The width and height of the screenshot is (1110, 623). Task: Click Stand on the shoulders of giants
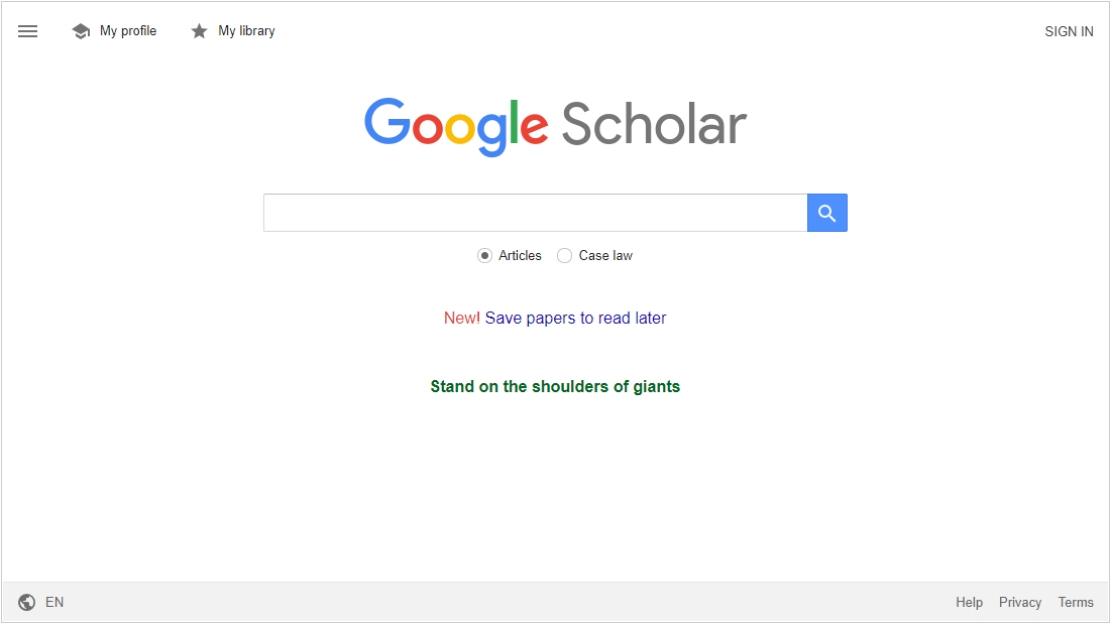tap(555, 387)
